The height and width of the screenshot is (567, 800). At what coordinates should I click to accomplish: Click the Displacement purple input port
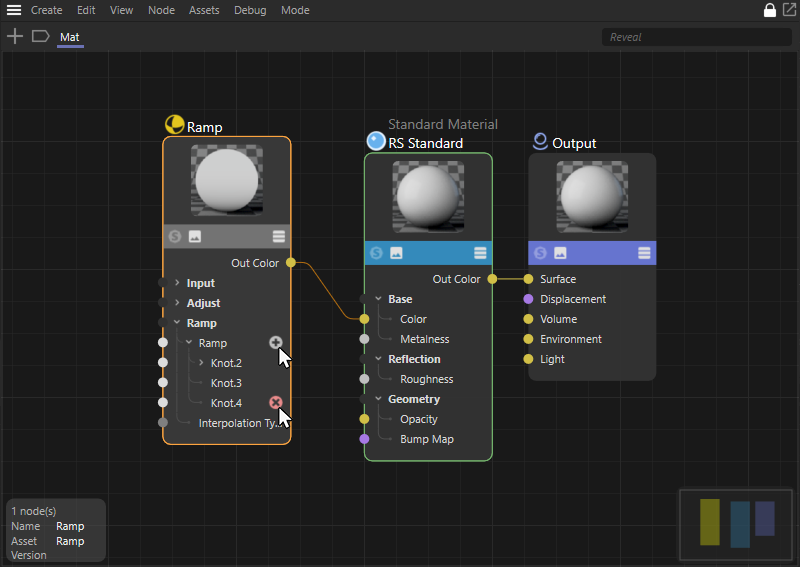click(x=529, y=299)
